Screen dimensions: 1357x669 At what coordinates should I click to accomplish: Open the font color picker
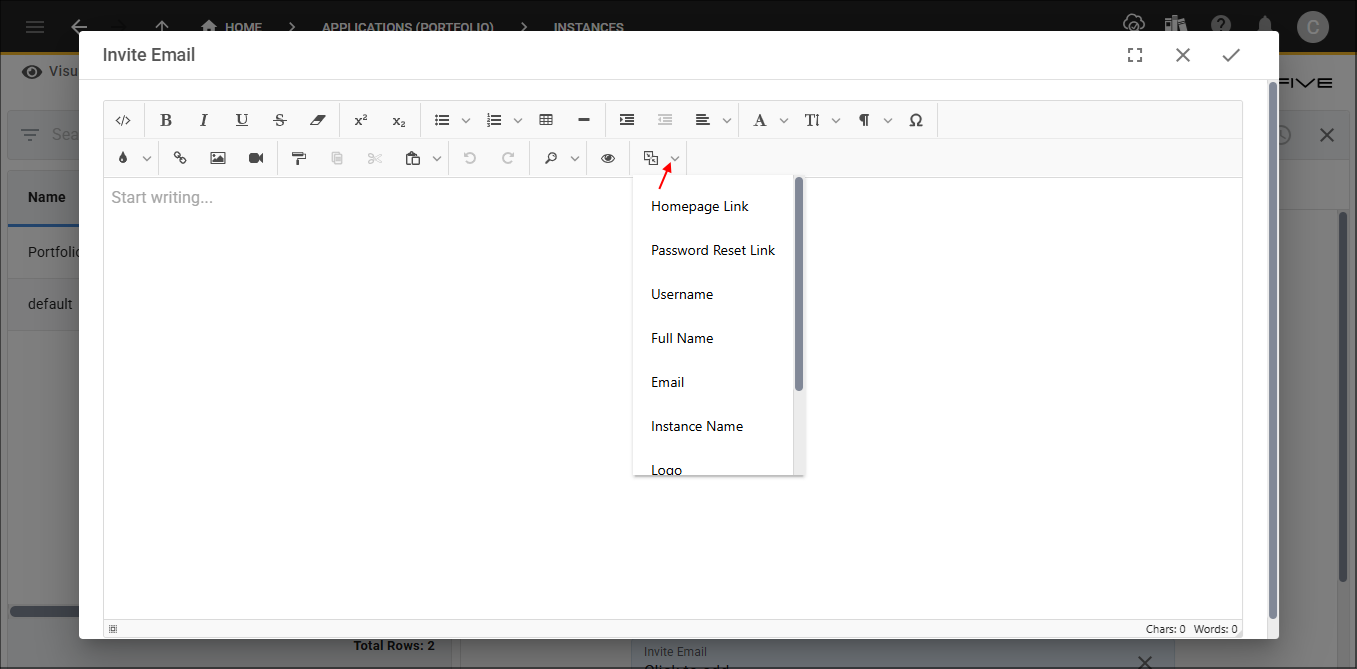pos(125,157)
